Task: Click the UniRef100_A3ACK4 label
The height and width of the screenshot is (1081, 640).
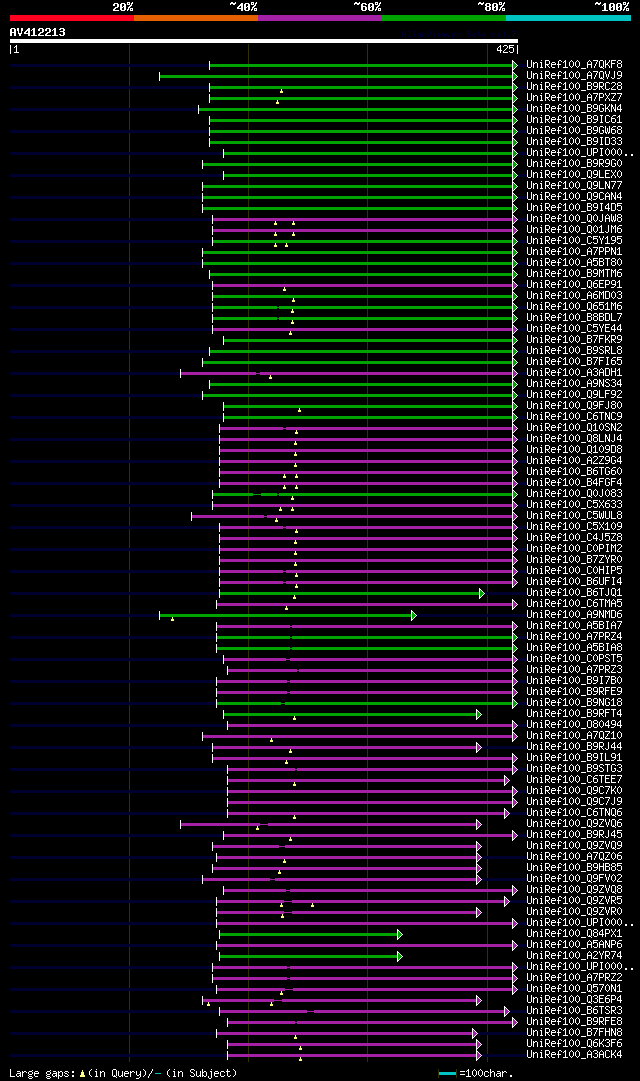Action: pyautogui.click(x=574, y=1055)
